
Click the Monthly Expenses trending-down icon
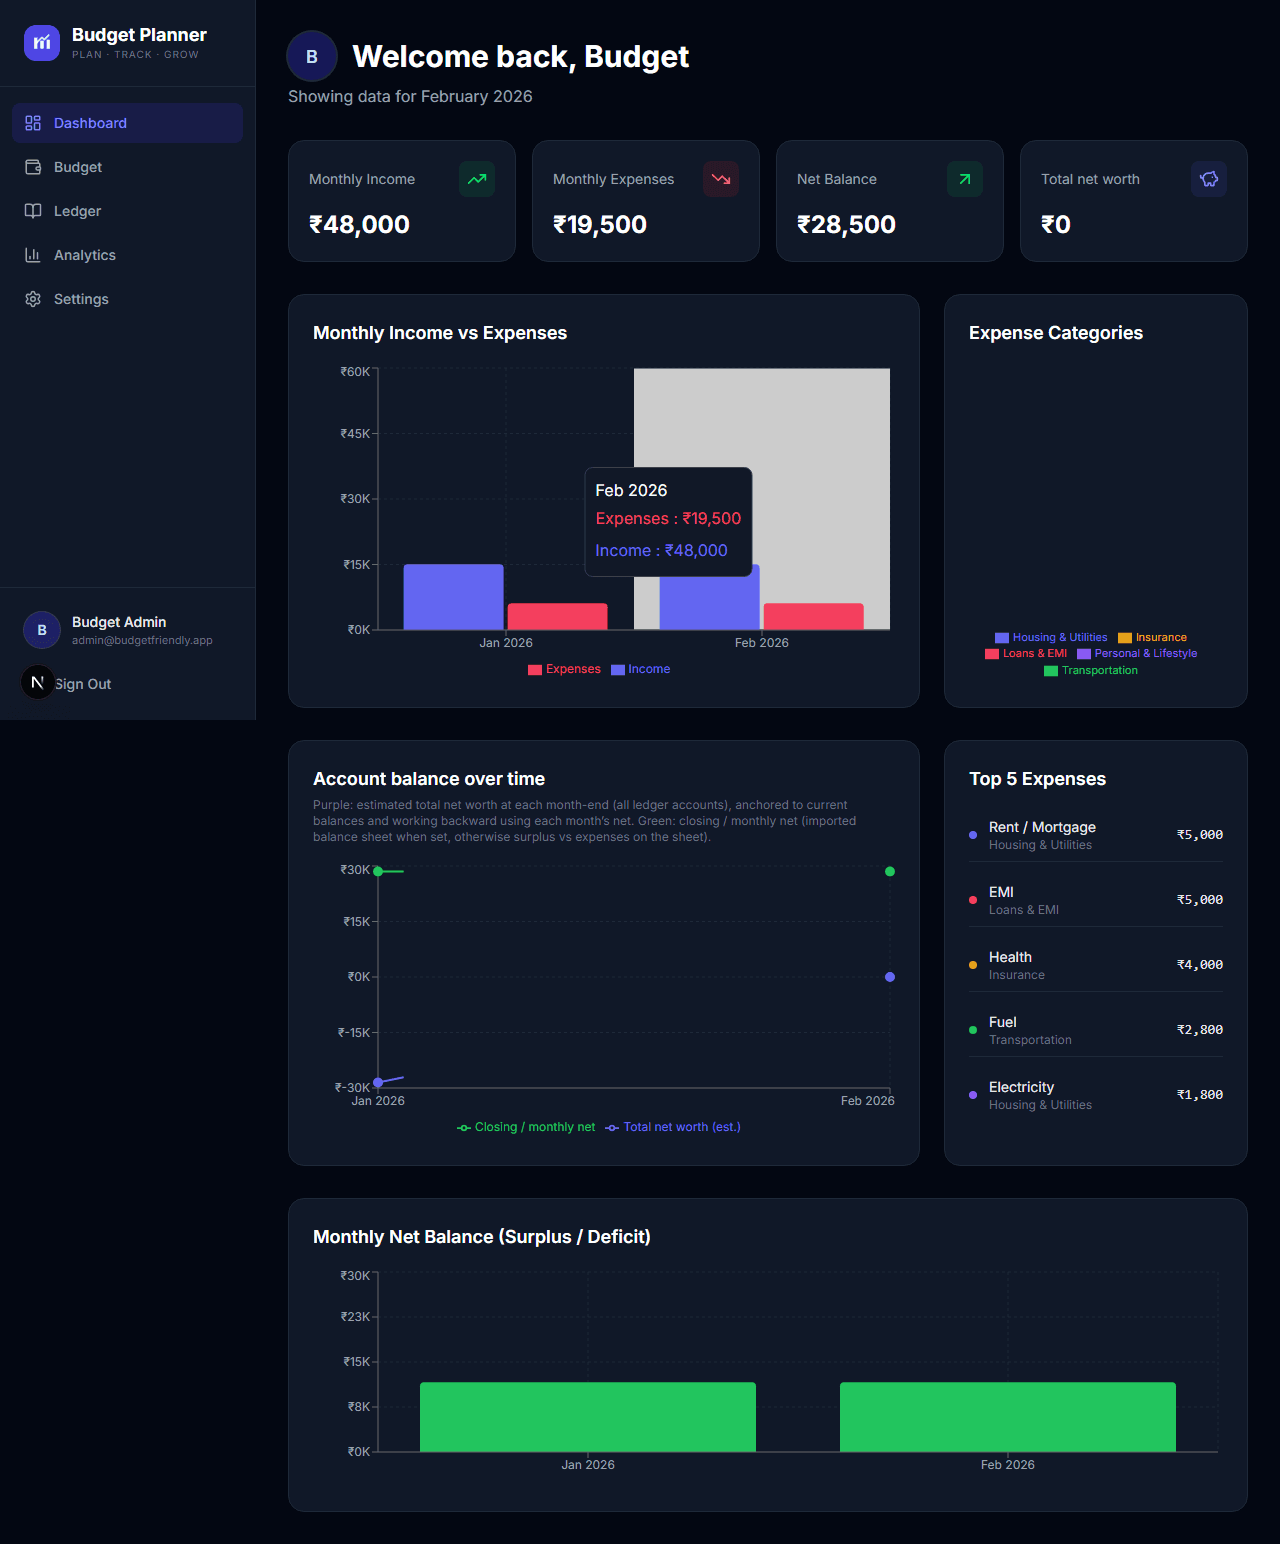point(721,179)
